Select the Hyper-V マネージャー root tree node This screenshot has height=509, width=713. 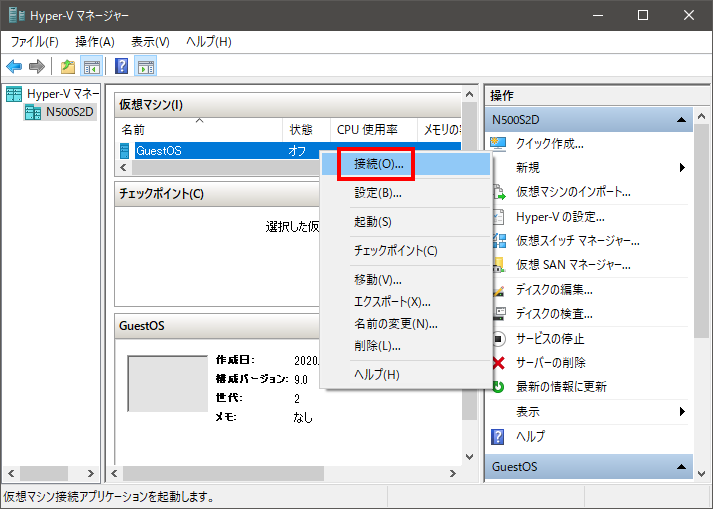52,94
